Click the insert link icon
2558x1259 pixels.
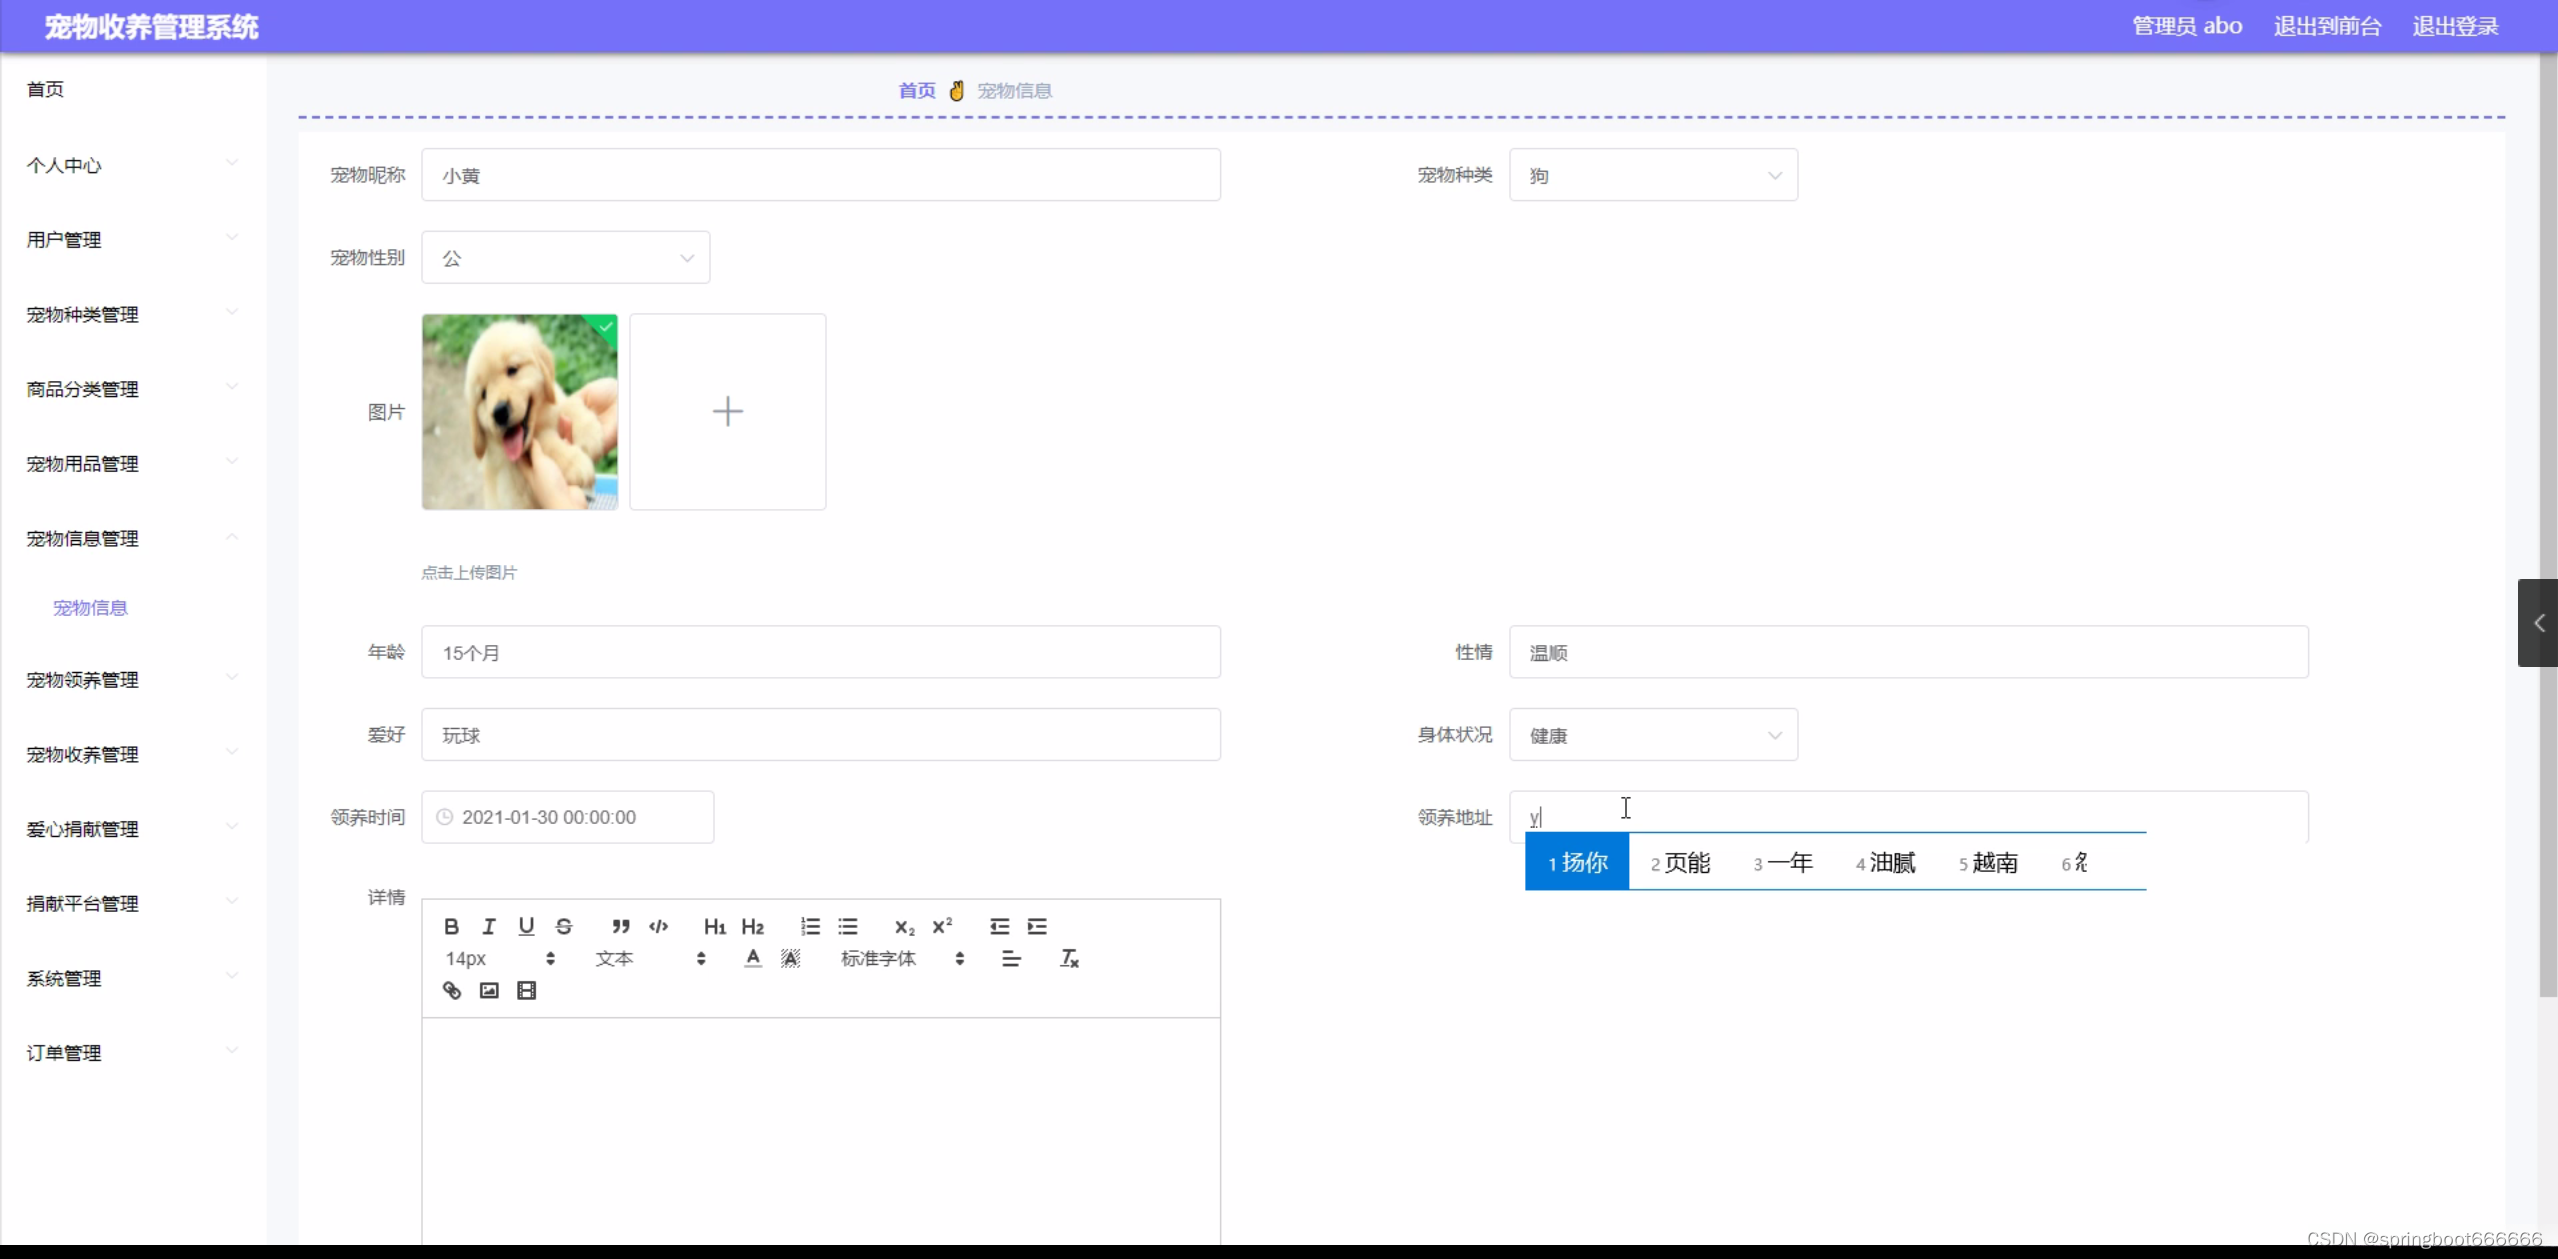(452, 990)
